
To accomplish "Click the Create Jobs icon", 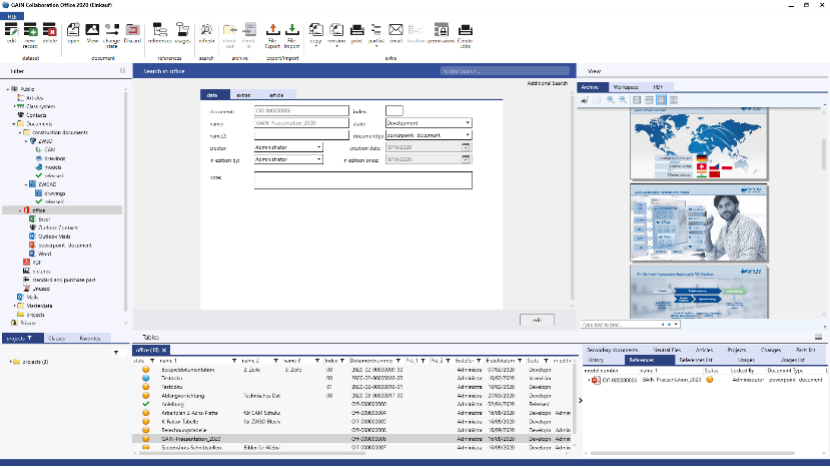I will click(x=465, y=30).
